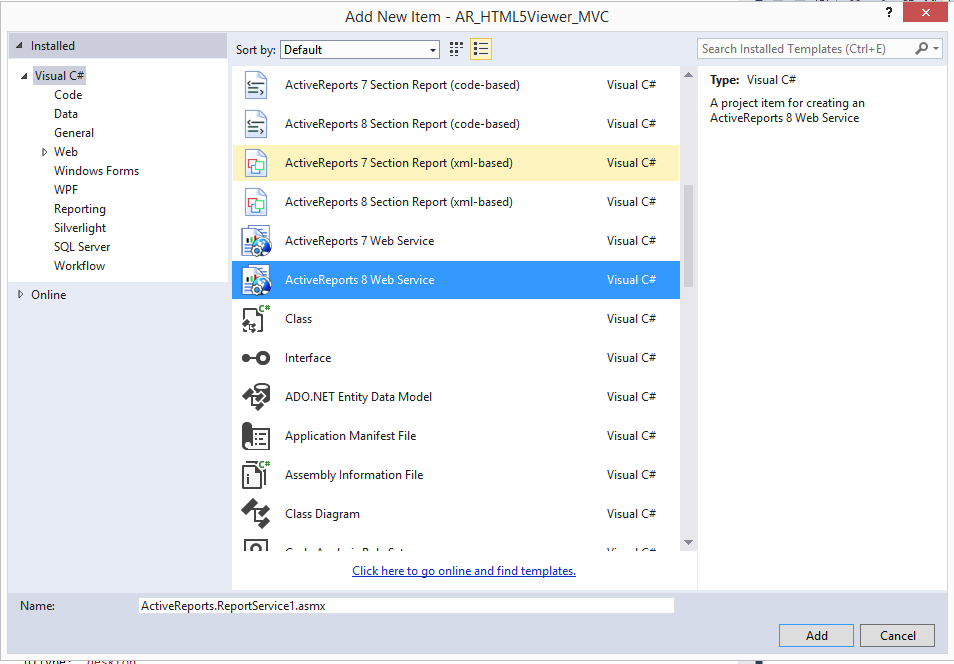Select the SQL Server category
The image size is (954, 664).
click(x=82, y=247)
